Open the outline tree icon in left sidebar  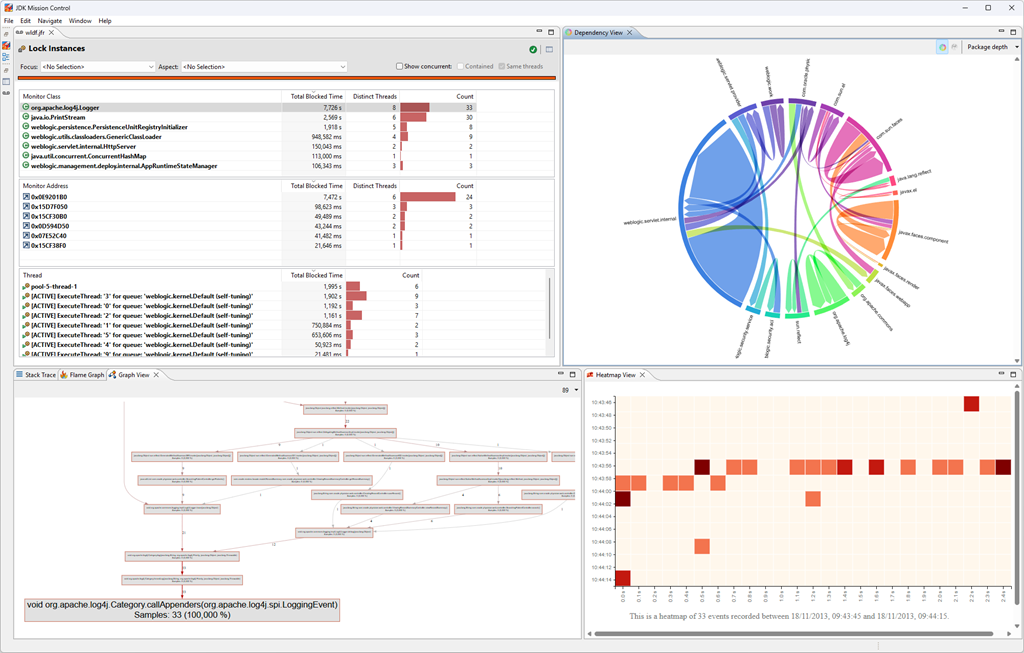click(x=6, y=57)
